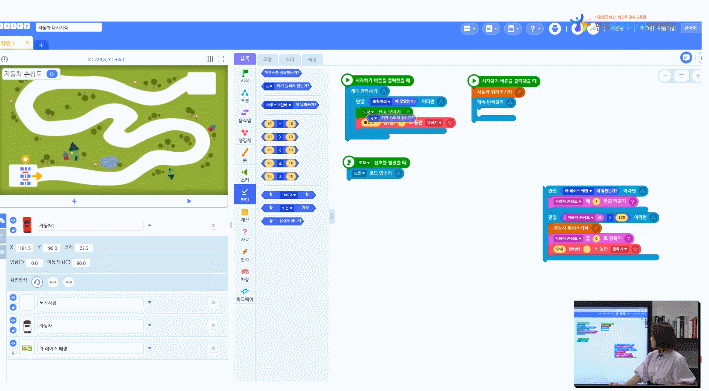Run the project with the play button
The height and width of the screenshot is (391, 709).
point(189,201)
